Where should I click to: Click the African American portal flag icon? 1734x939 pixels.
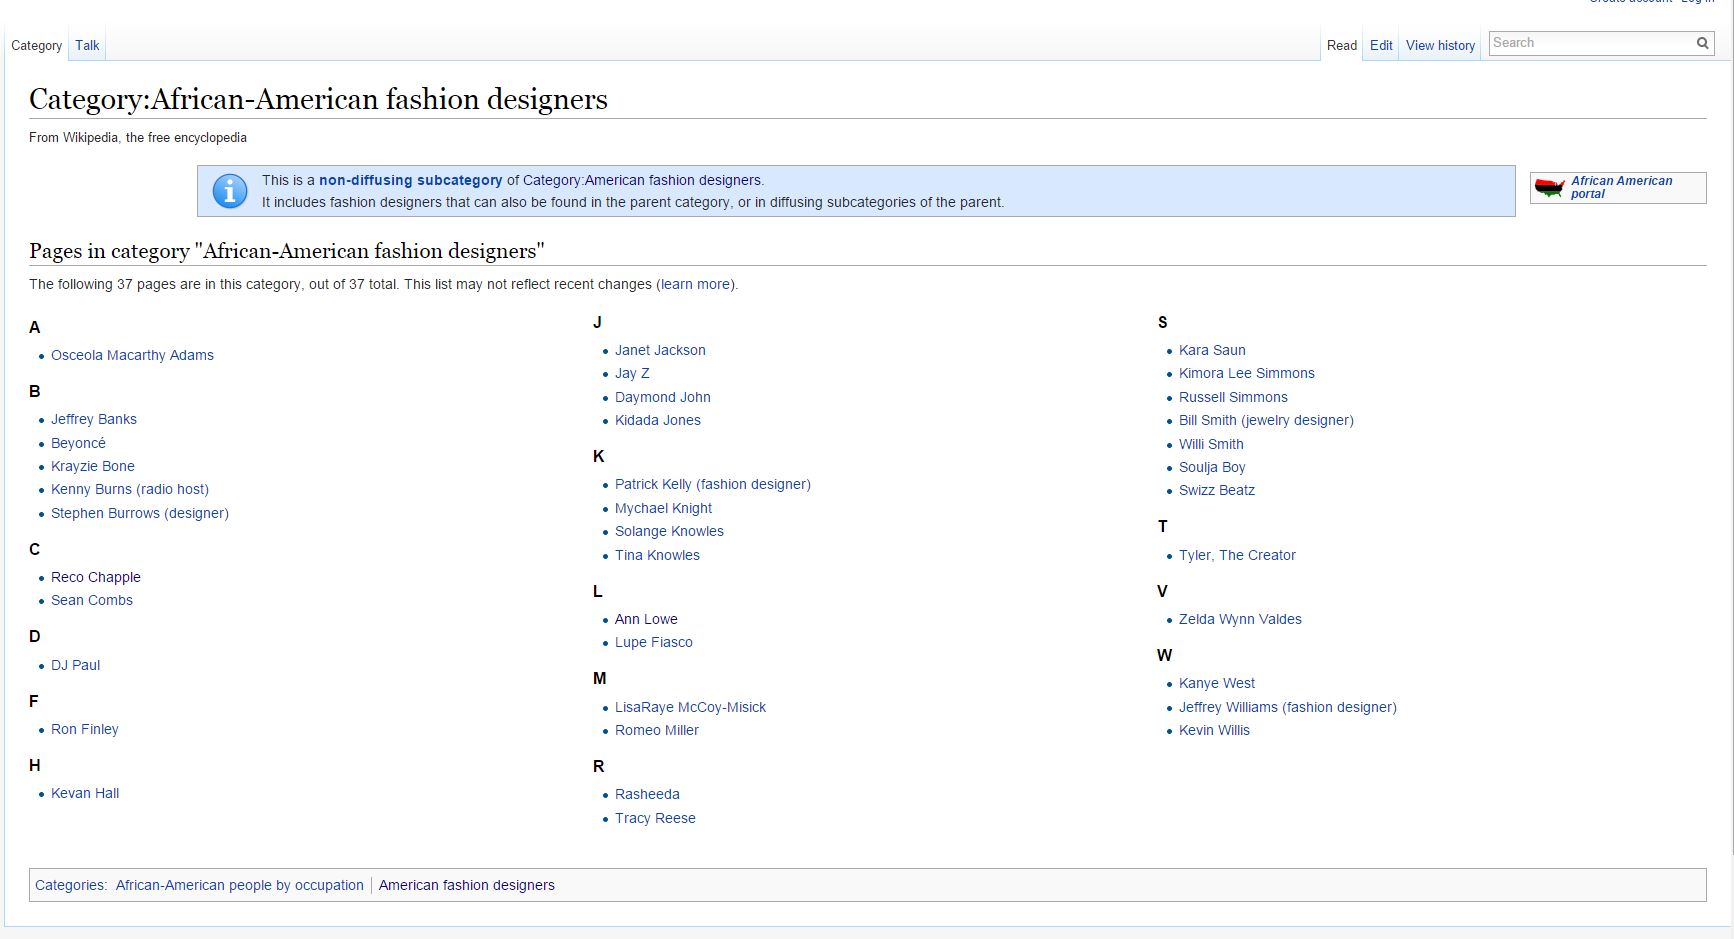[x=1549, y=188]
